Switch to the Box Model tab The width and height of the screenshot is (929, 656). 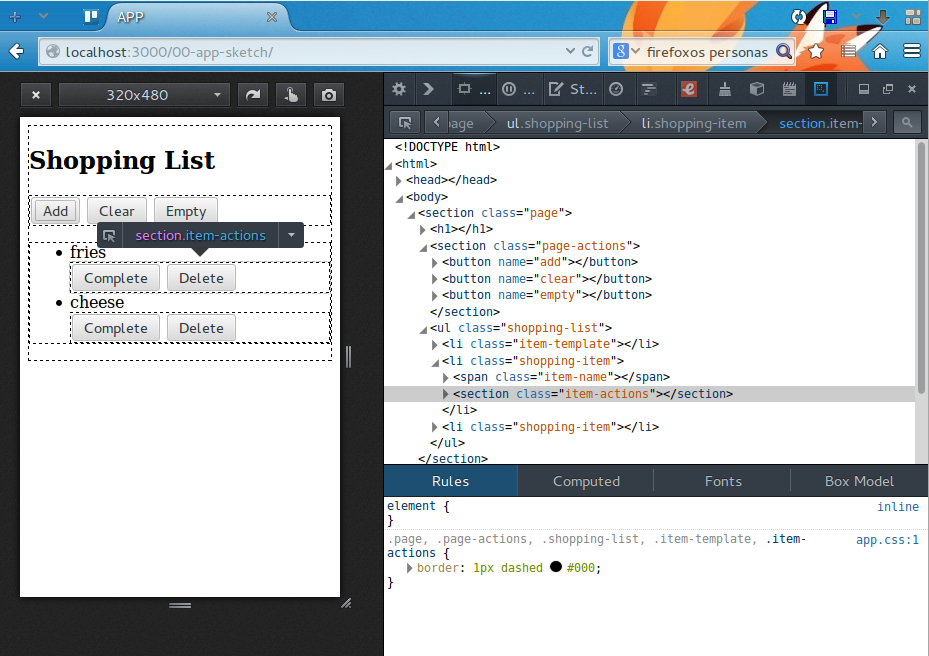click(859, 481)
